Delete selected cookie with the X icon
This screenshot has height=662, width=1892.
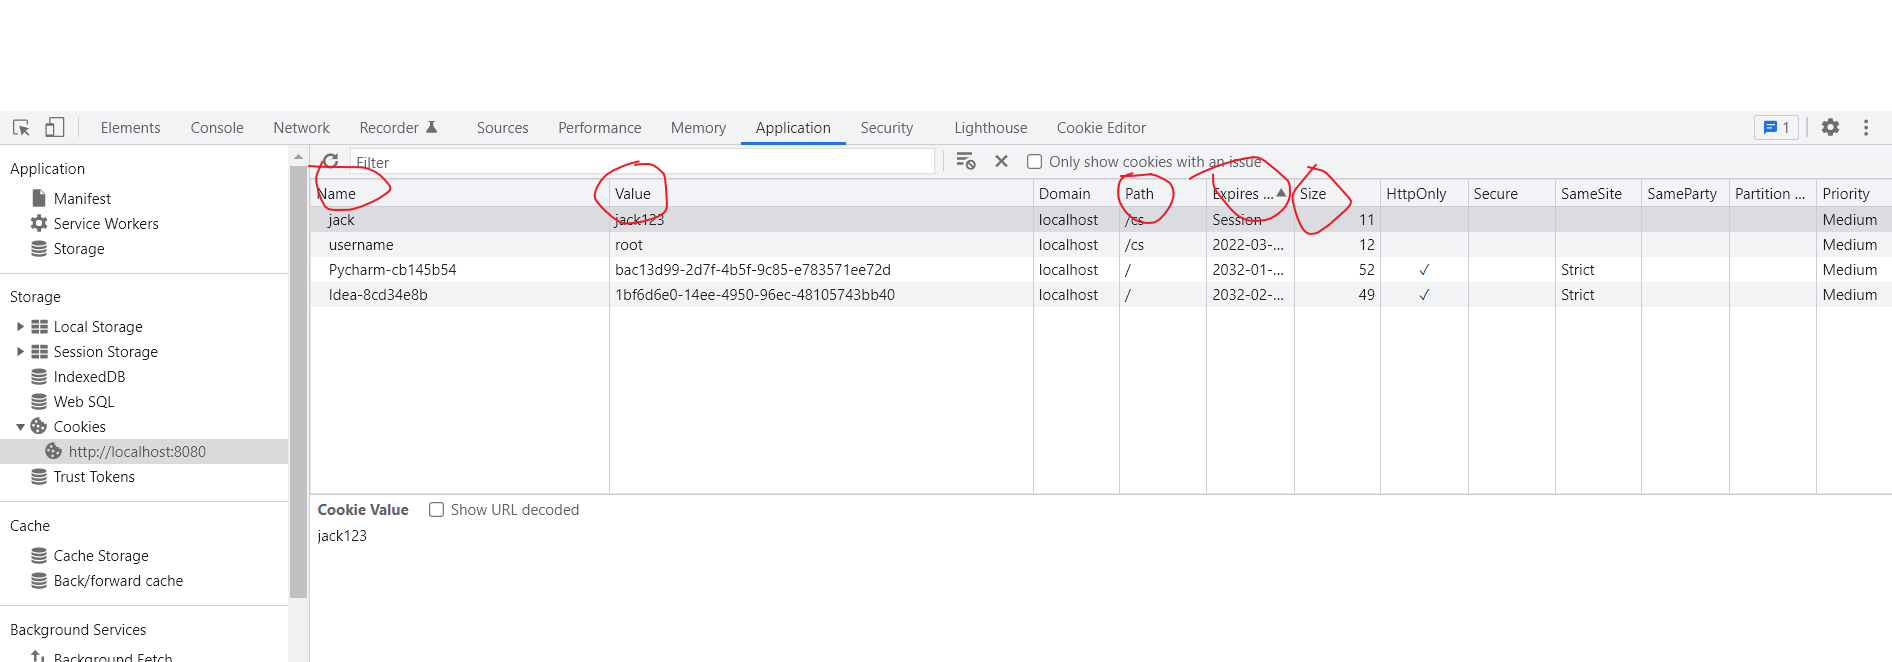[x=1001, y=161]
